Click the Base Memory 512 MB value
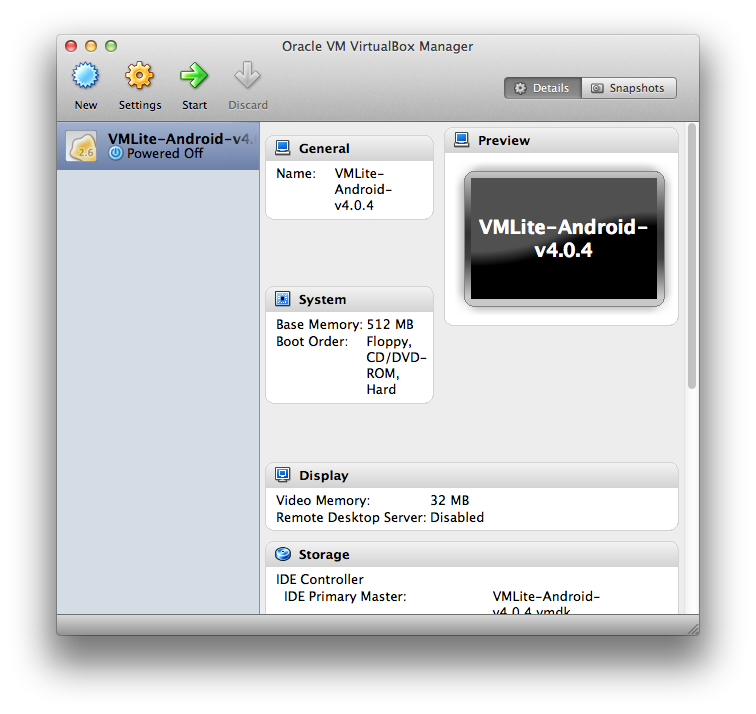 pos(390,324)
